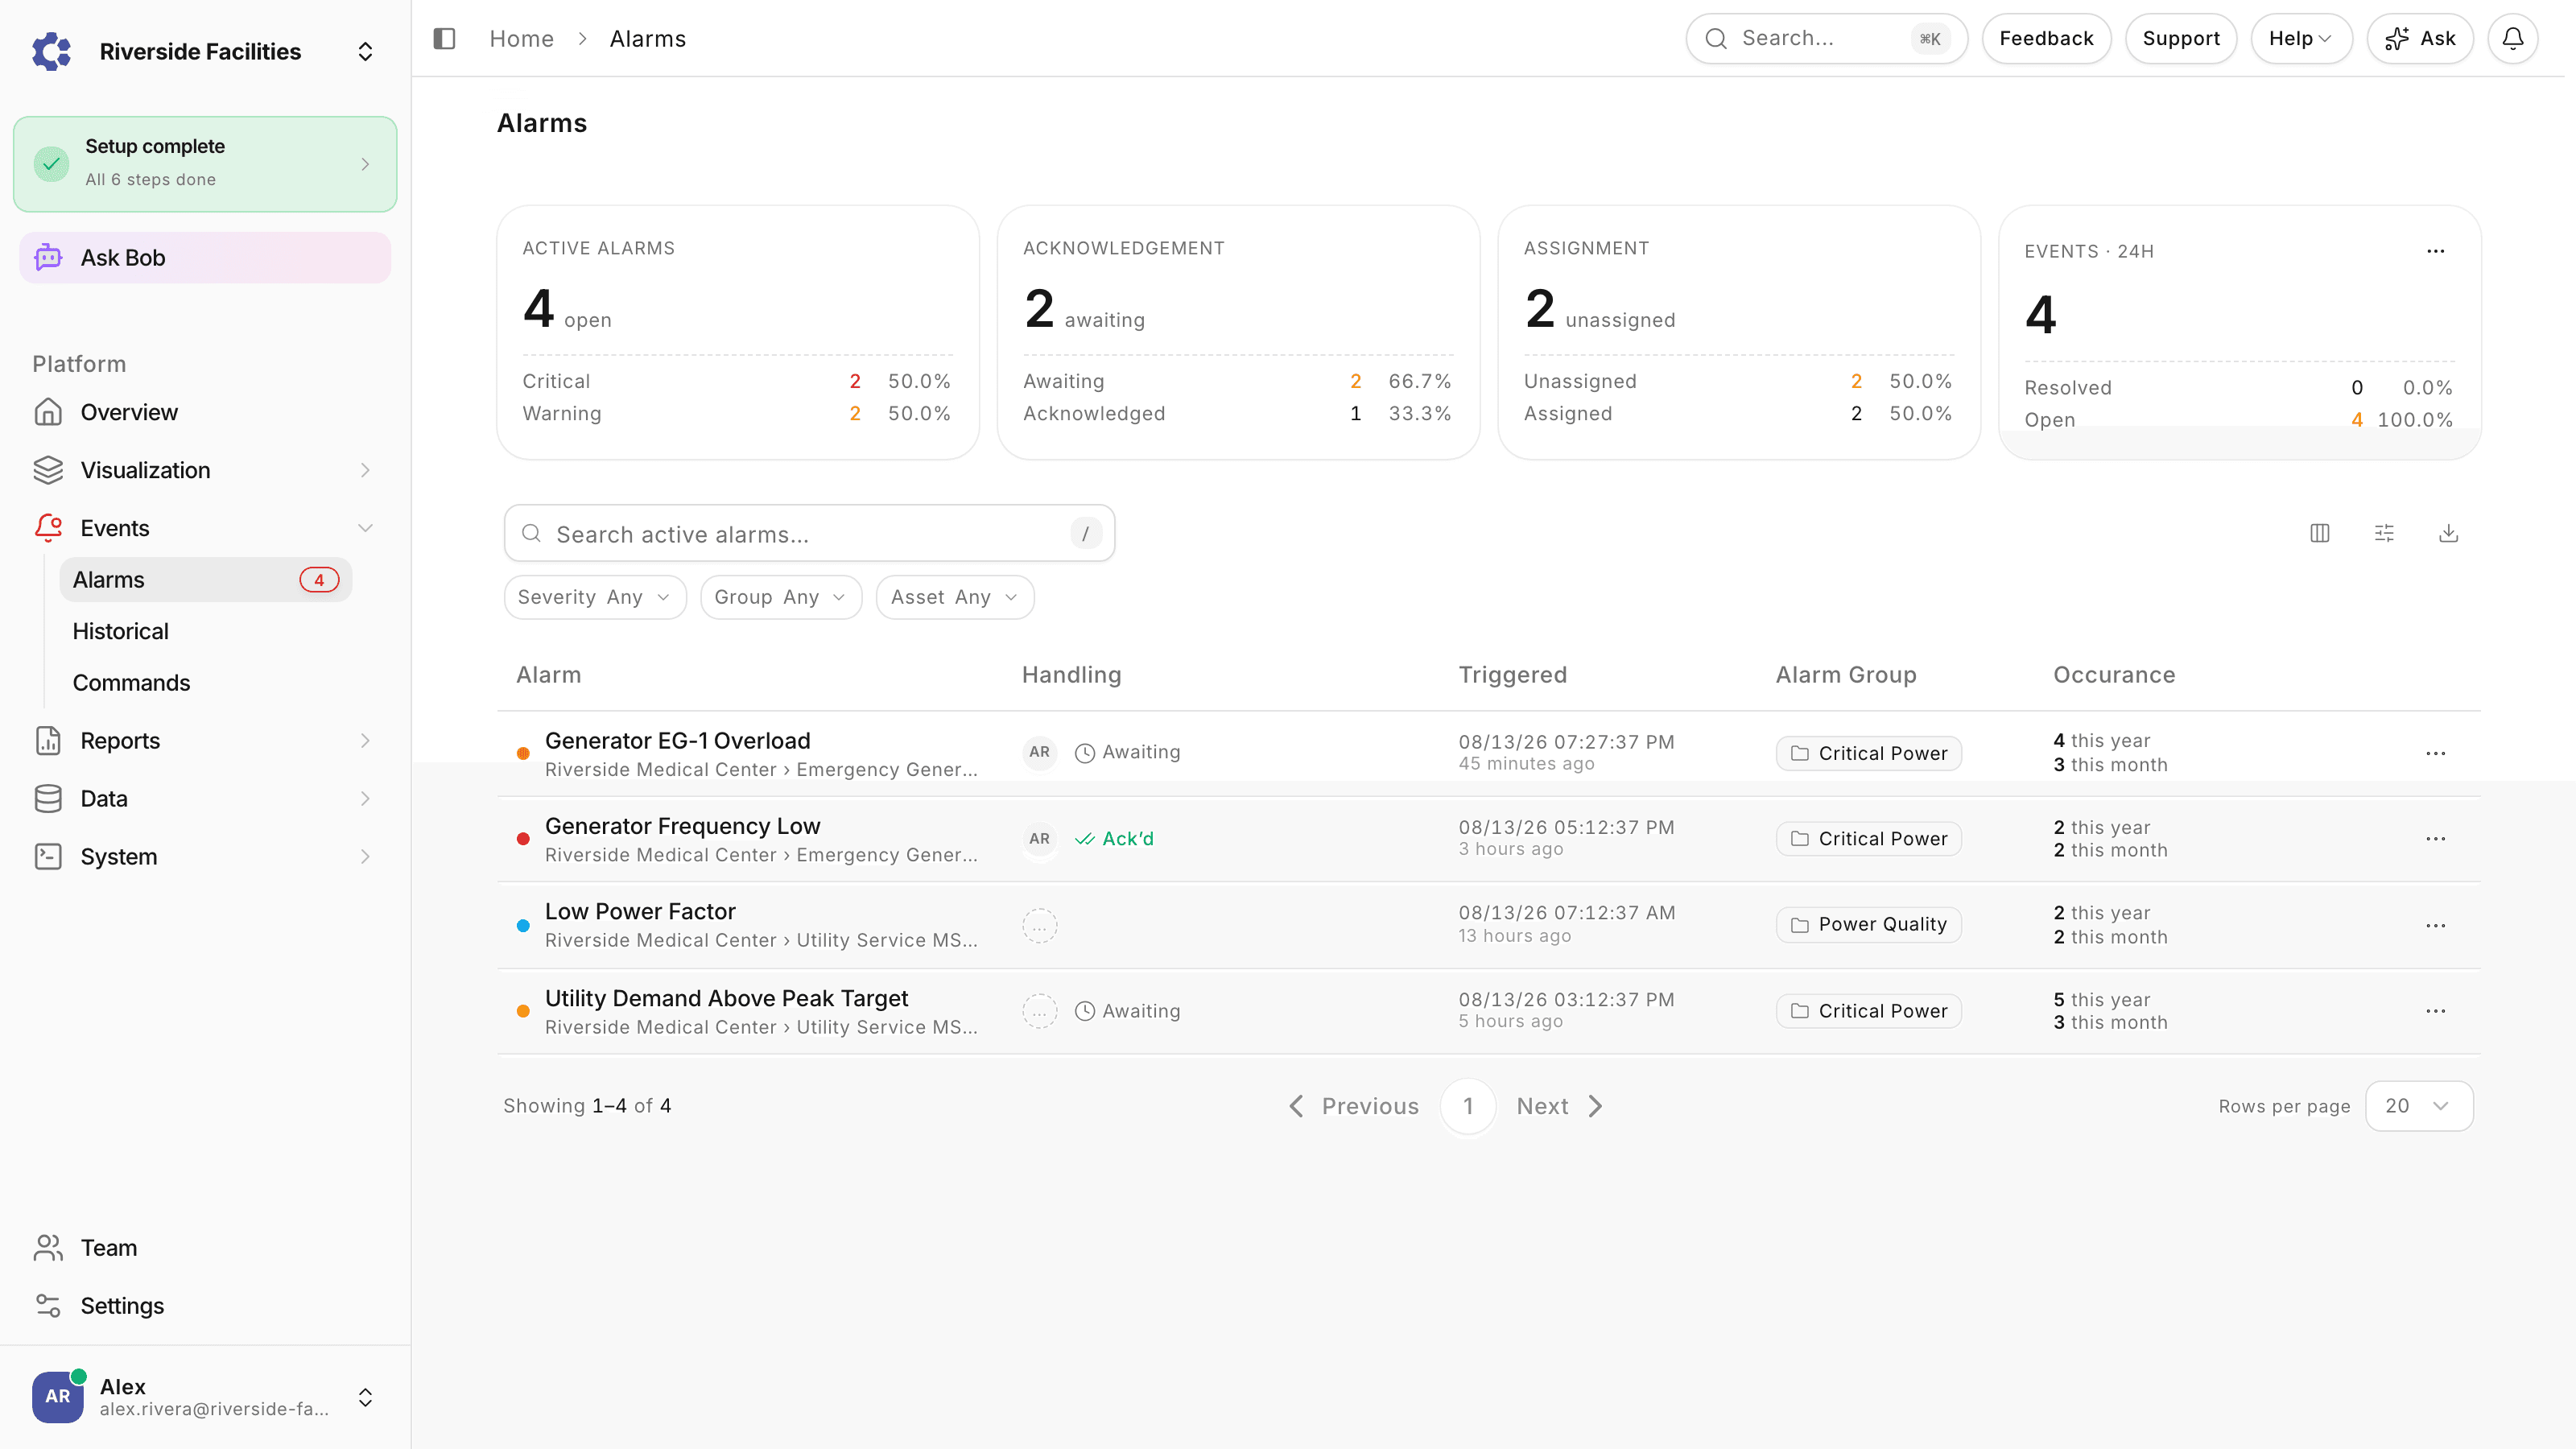Open row actions for Generator EG-1 Overload
Image resolution: width=2576 pixels, height=1449 pixels.
coord(2435,753)
